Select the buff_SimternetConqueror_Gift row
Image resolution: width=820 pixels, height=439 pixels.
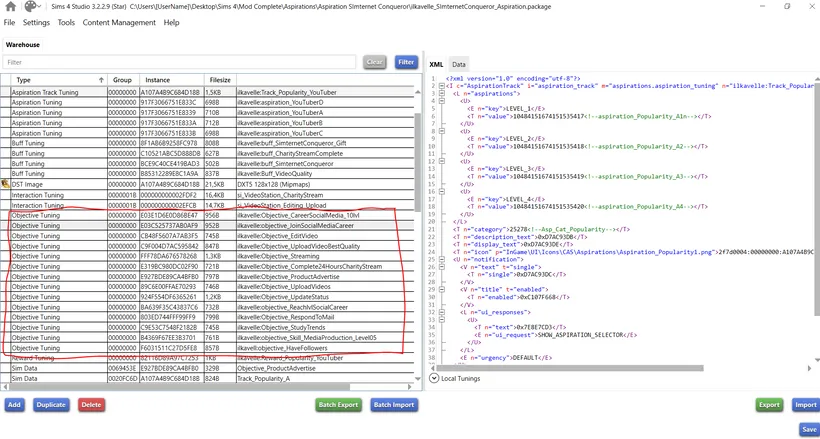click(x=208, y=143)
